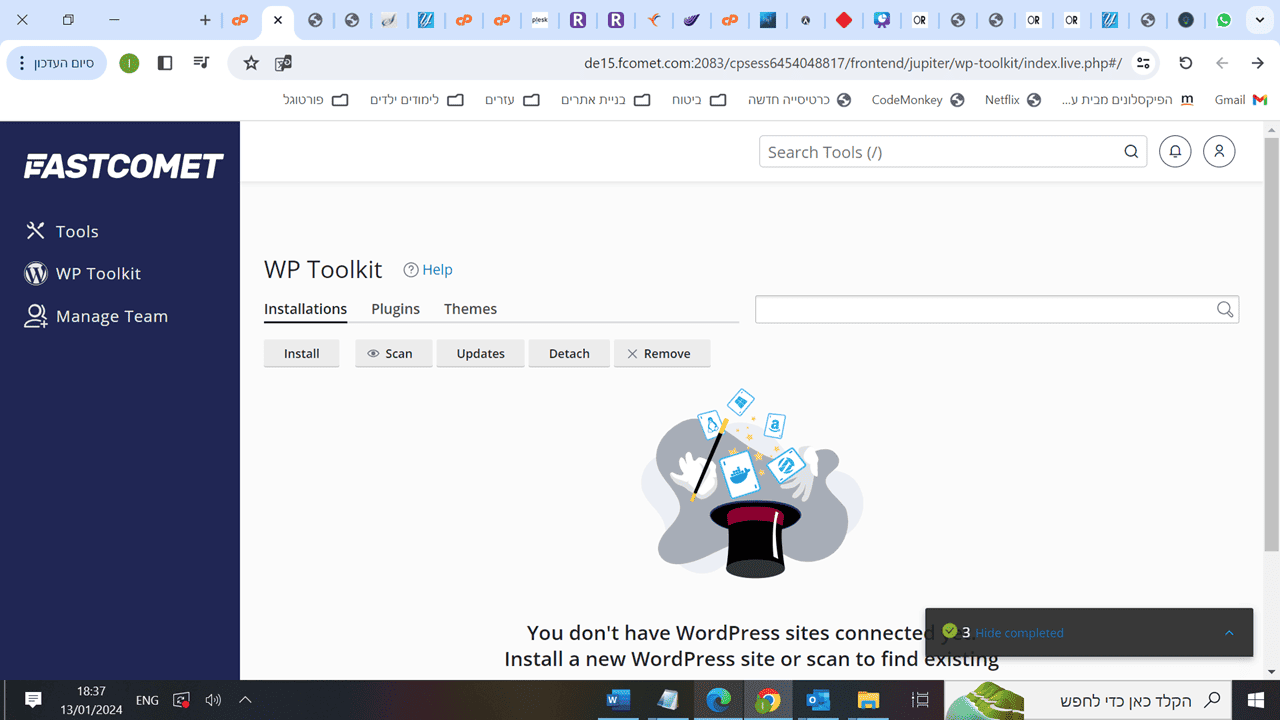Screen dimensions: 1280x720
Task: Collapse the completed tasks notification chevron
Action: tap(1229, 633)
